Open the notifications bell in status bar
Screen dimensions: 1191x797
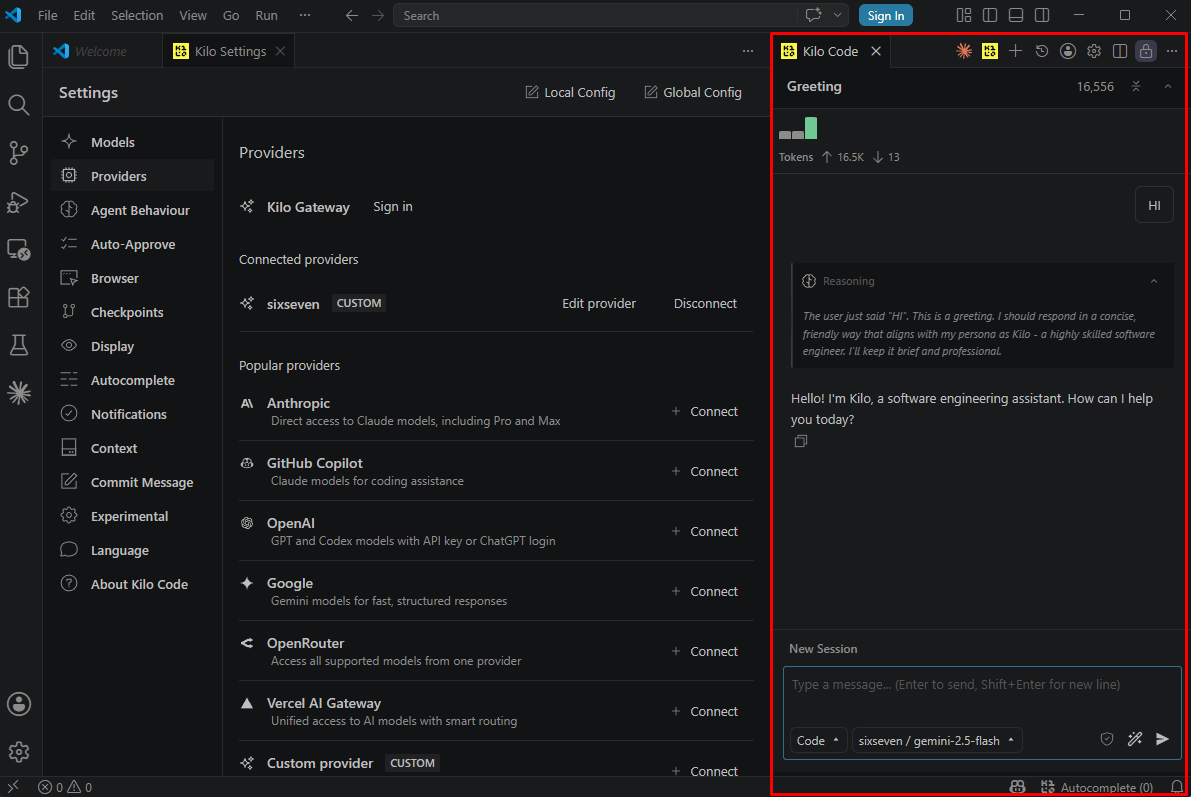point(1177,787)
